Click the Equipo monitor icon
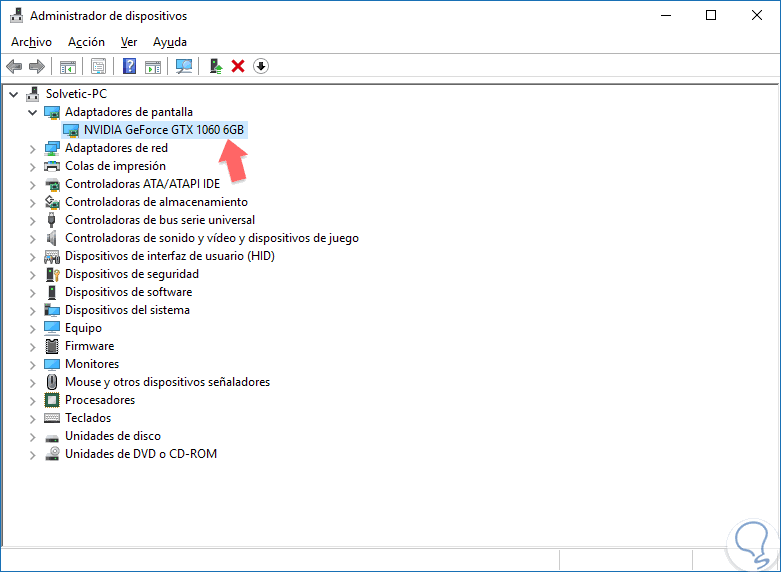 [52, 328]
